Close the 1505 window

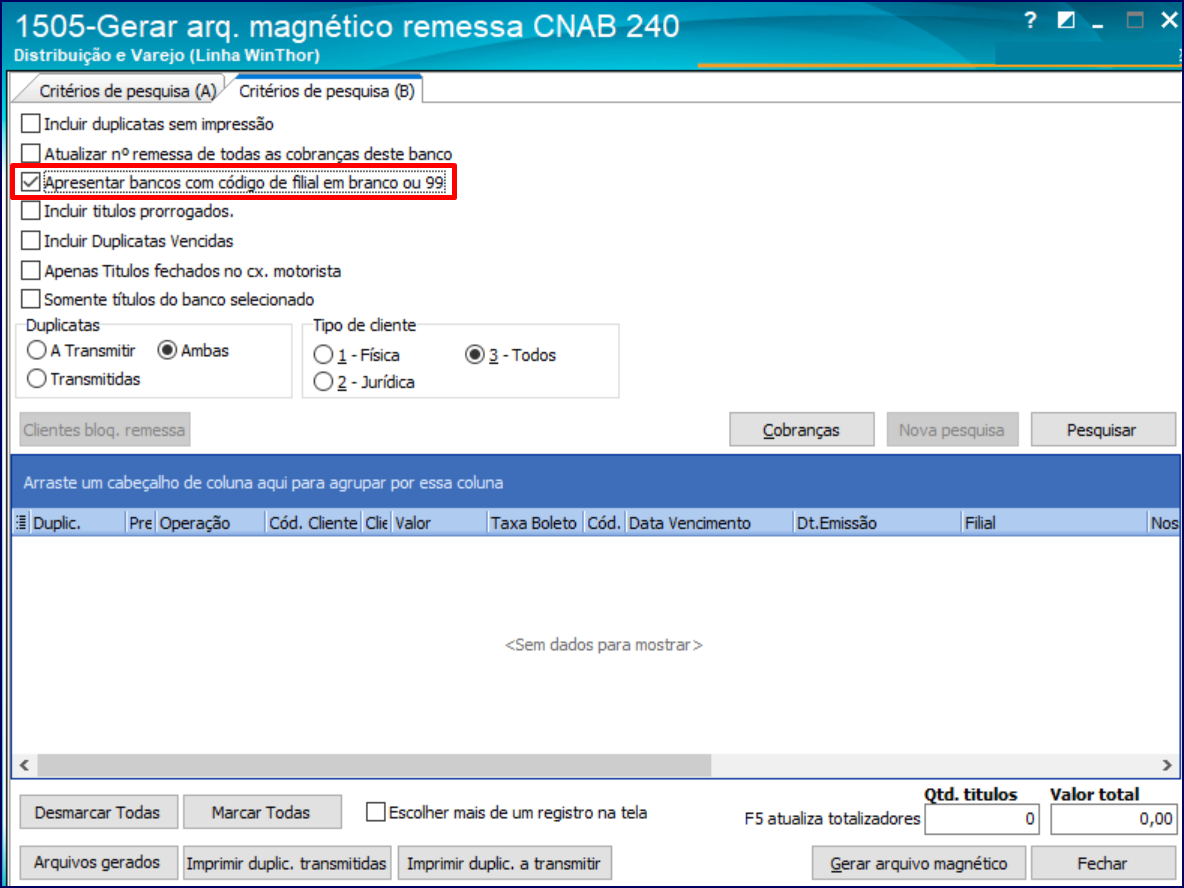[x=1169, y=20]
